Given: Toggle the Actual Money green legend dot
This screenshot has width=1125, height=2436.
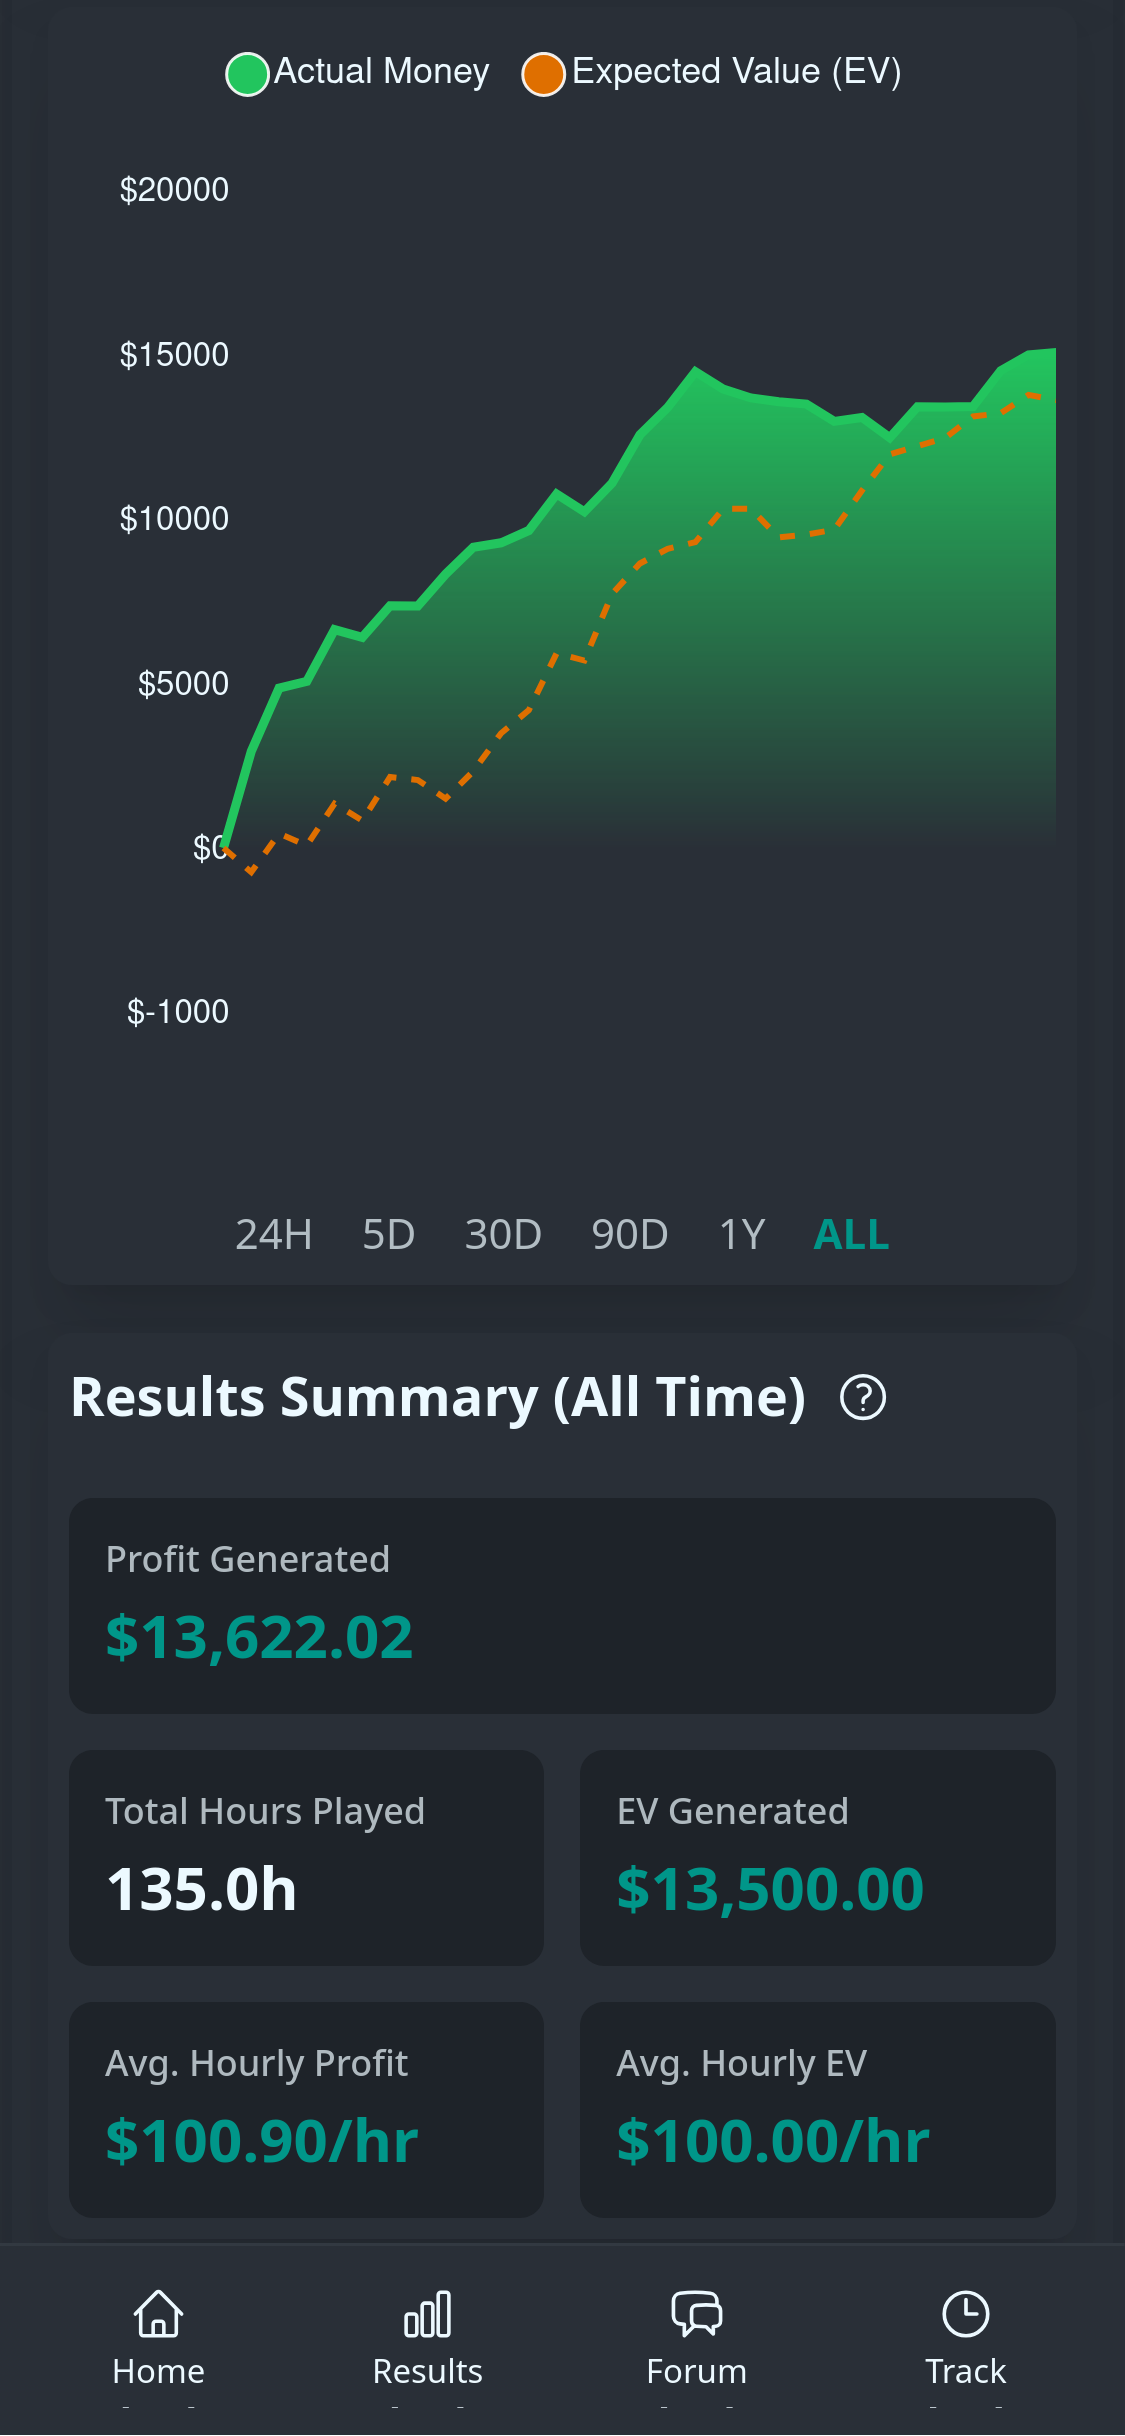Looking at the screenshot, I should coord(247,73).
